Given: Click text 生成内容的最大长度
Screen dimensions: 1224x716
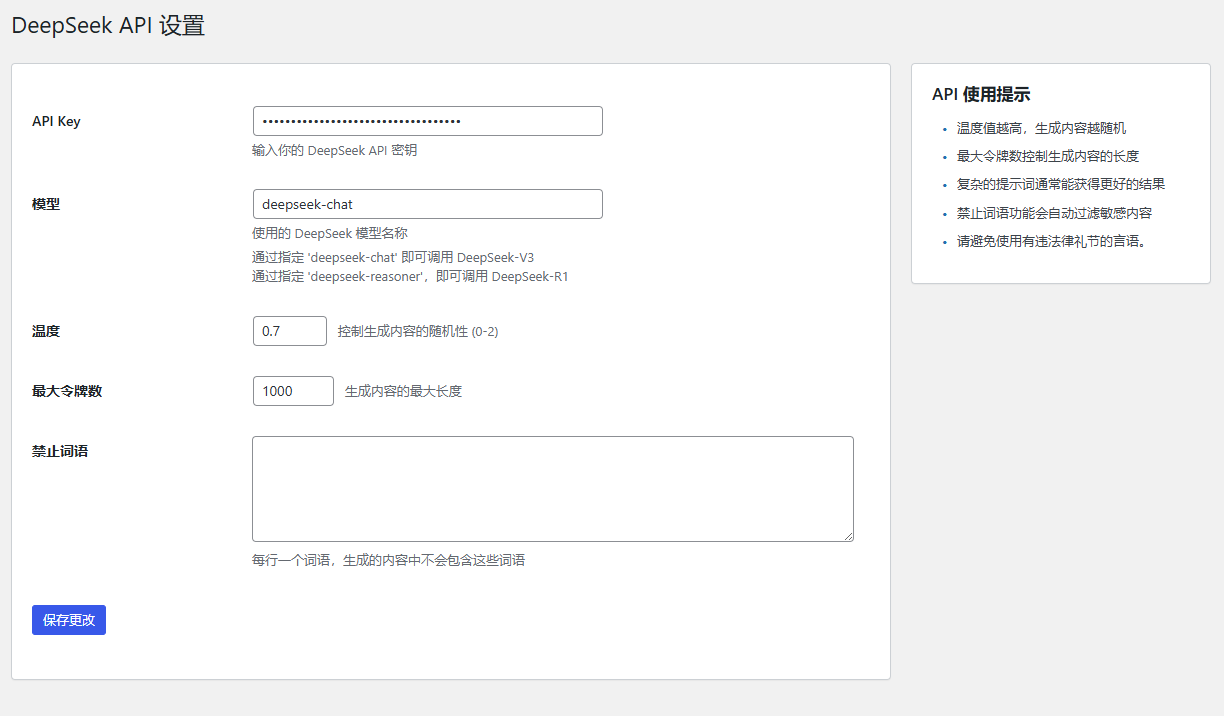Looking at the screenshot, I should point(403,391).
